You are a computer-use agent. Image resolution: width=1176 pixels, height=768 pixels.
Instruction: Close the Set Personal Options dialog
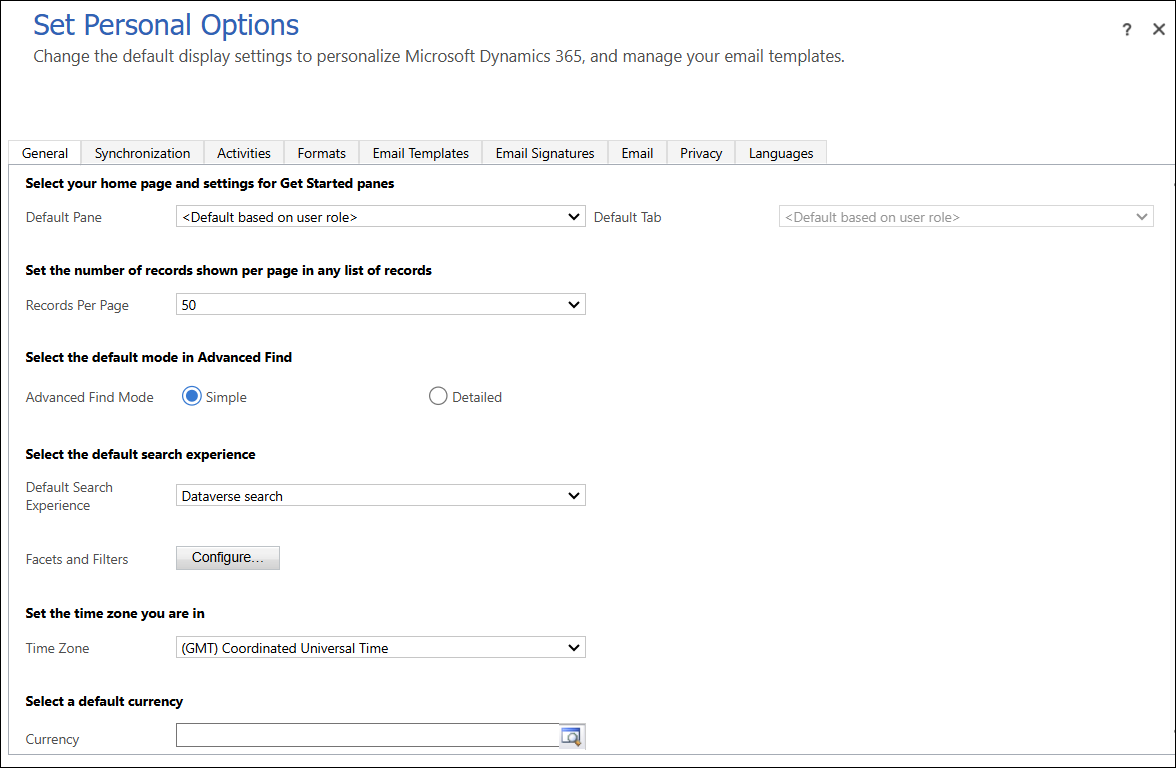(x=1159, y=30)
